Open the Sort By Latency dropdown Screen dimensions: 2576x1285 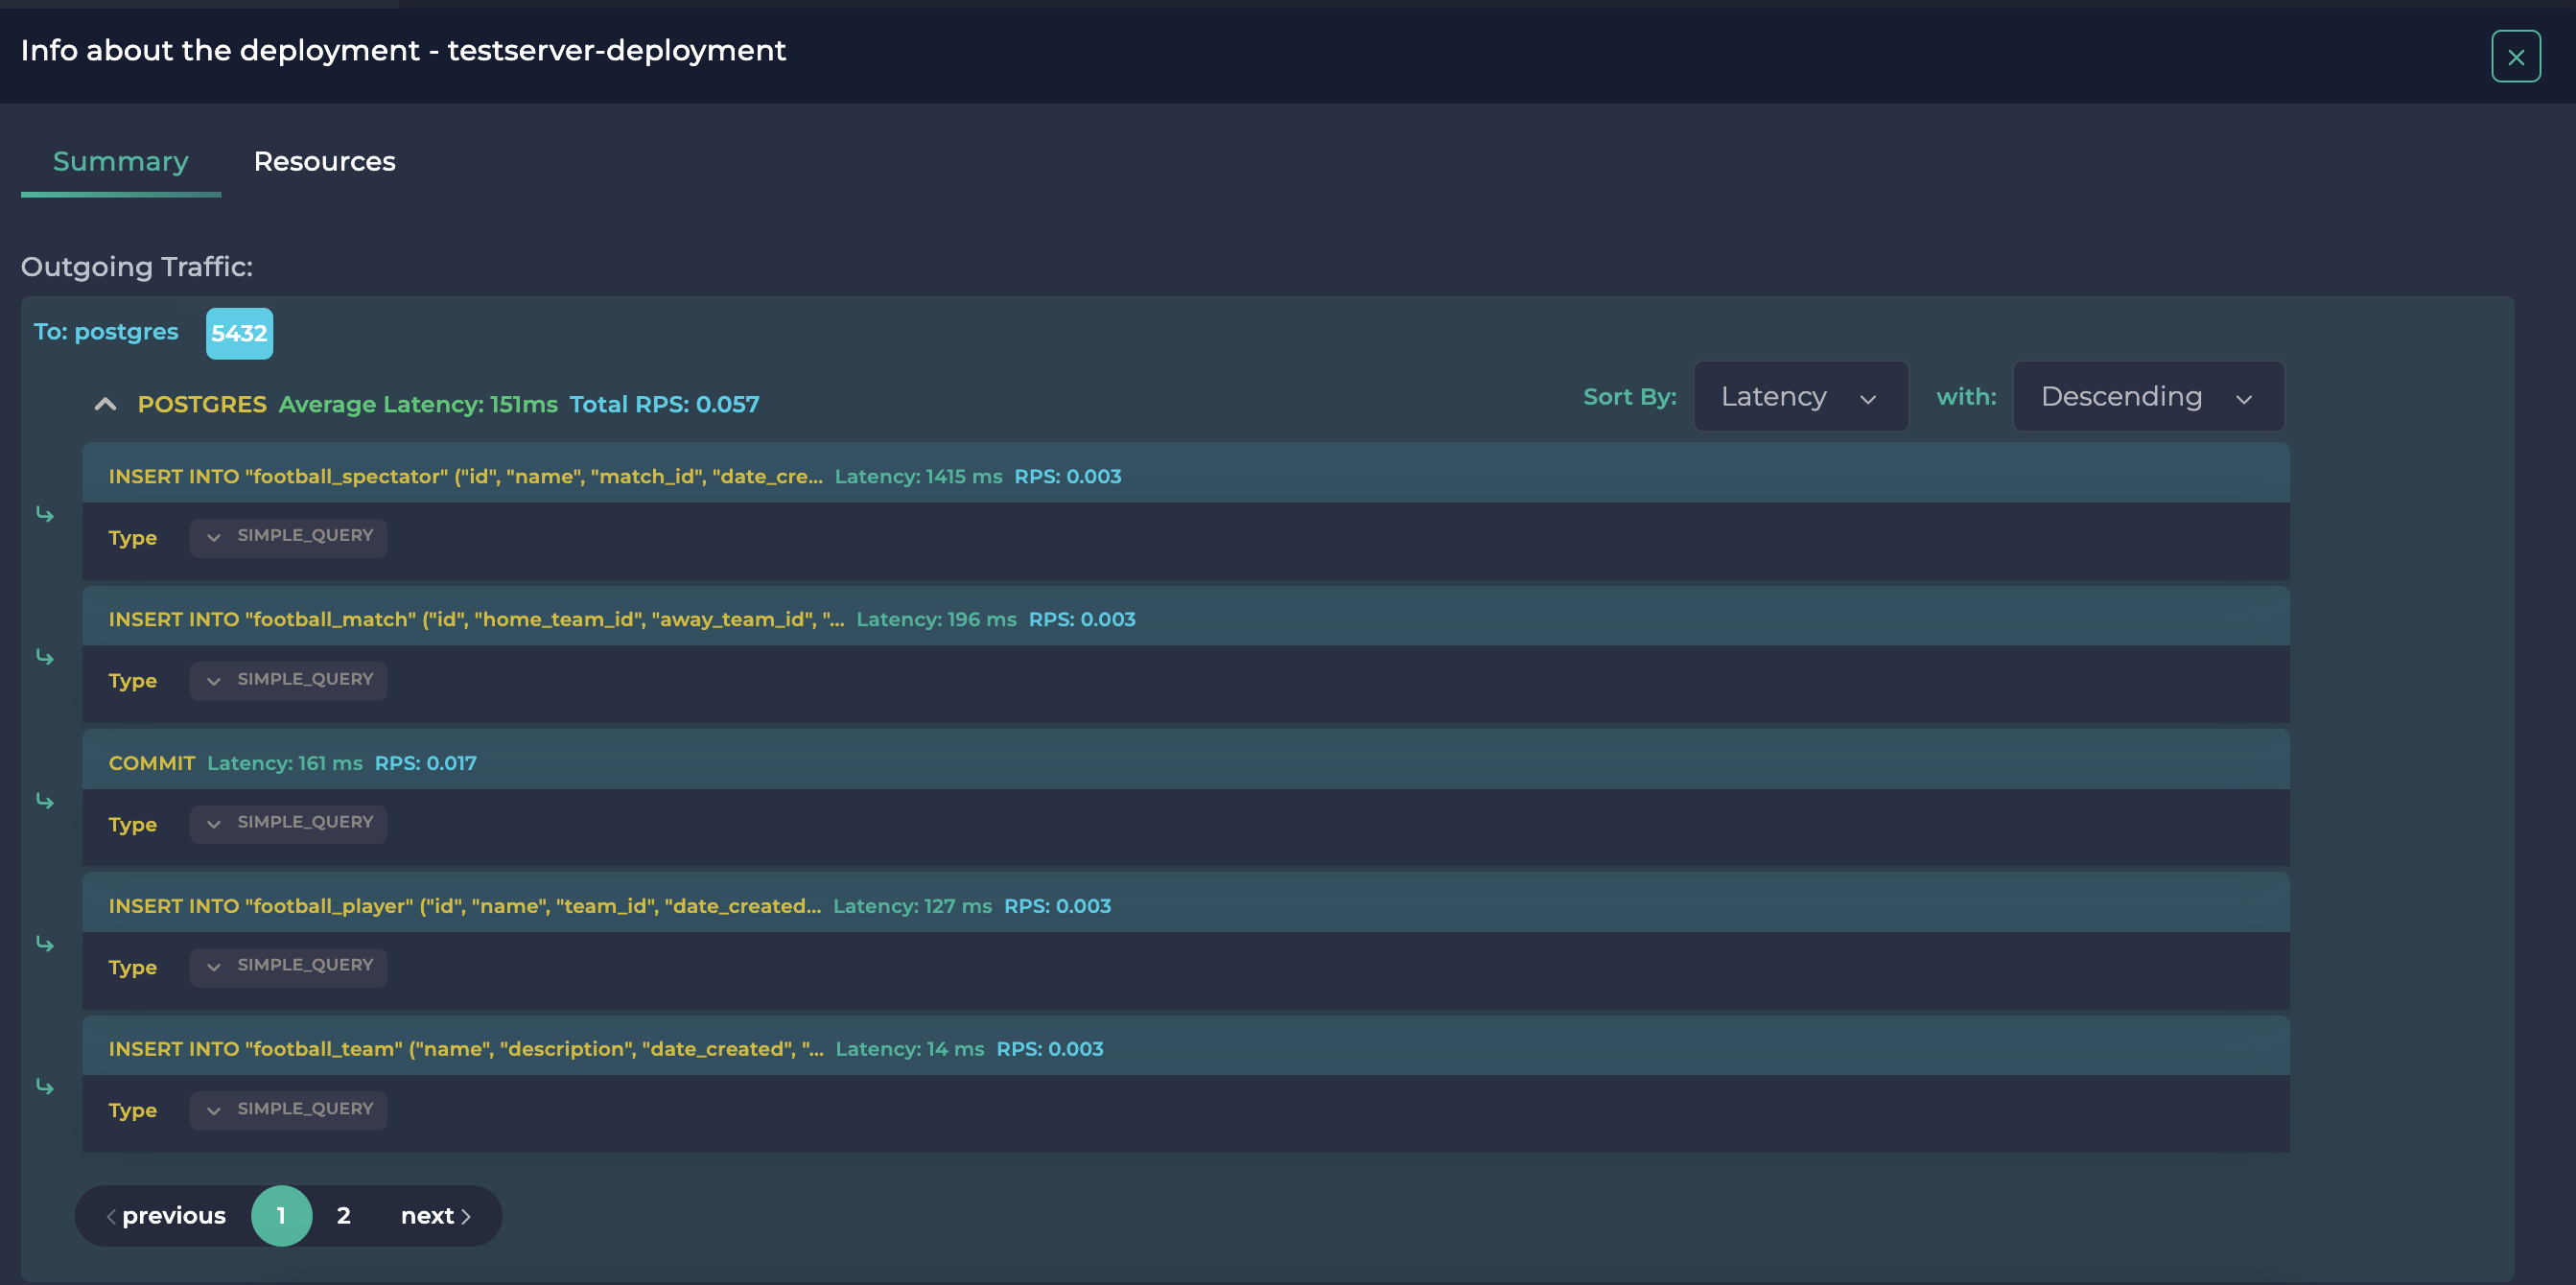[1799, 397]
